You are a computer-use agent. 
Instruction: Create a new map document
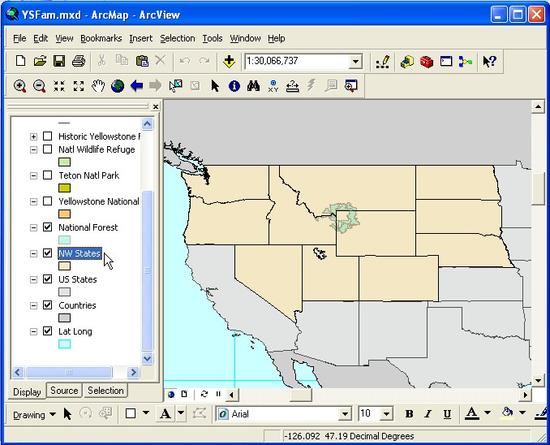pyautogui.click(x=21, y=61)
